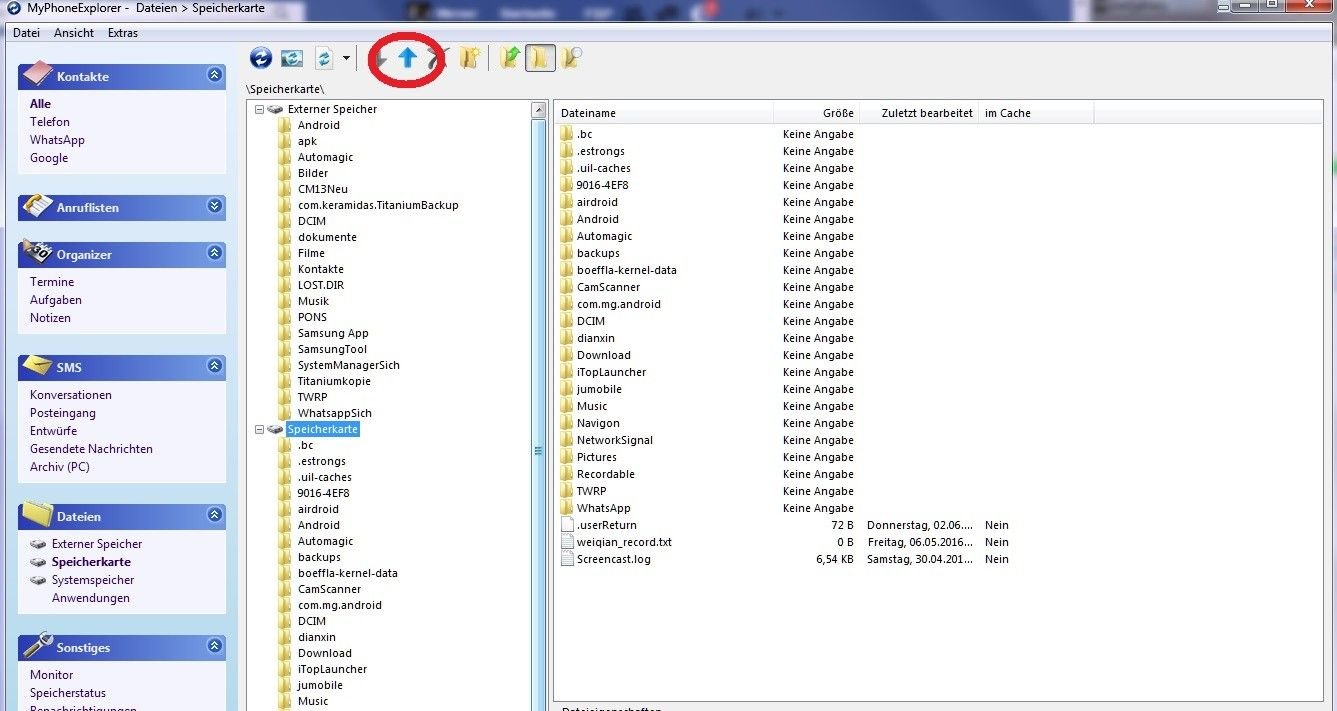Click the file icon of Screencast.log
This screenshot has height=711, width=1337.
click(x=567, y=559)
